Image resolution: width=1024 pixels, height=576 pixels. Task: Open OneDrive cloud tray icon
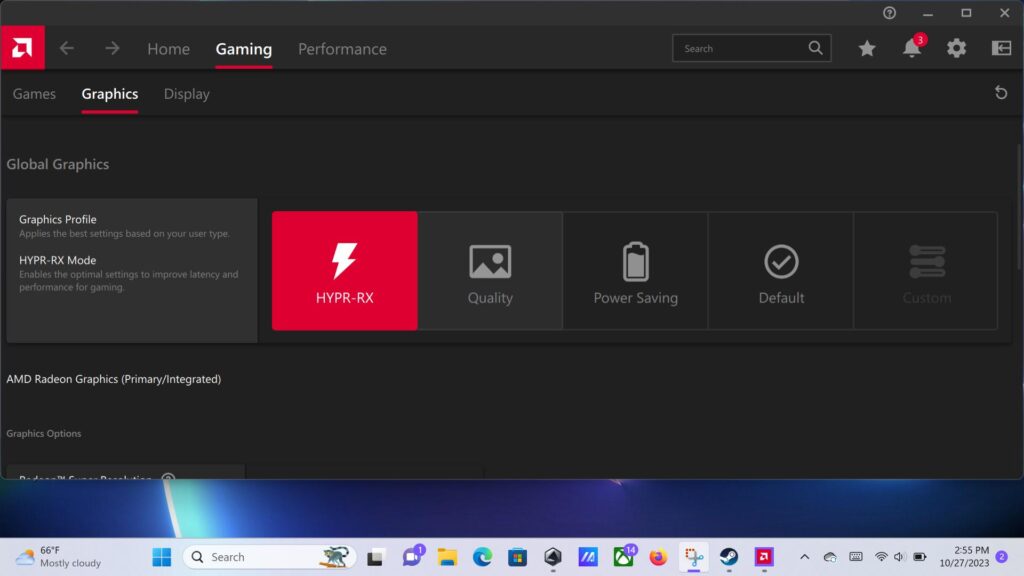(x=830, y=557)
